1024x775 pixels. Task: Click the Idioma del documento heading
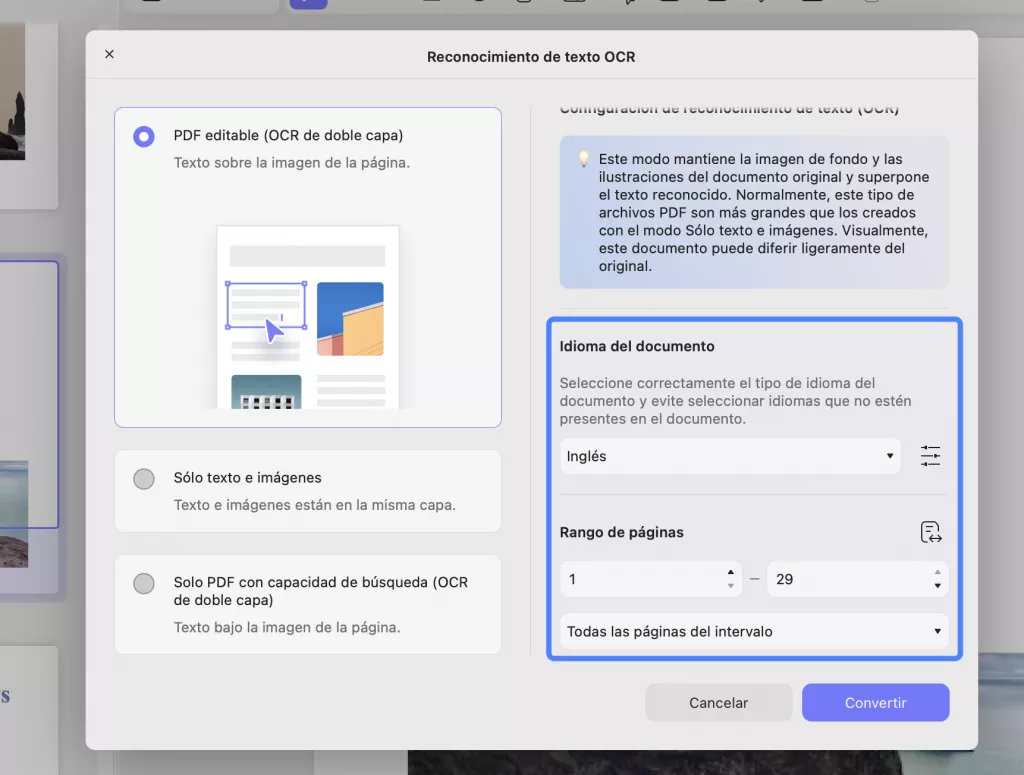click(637, 346)
